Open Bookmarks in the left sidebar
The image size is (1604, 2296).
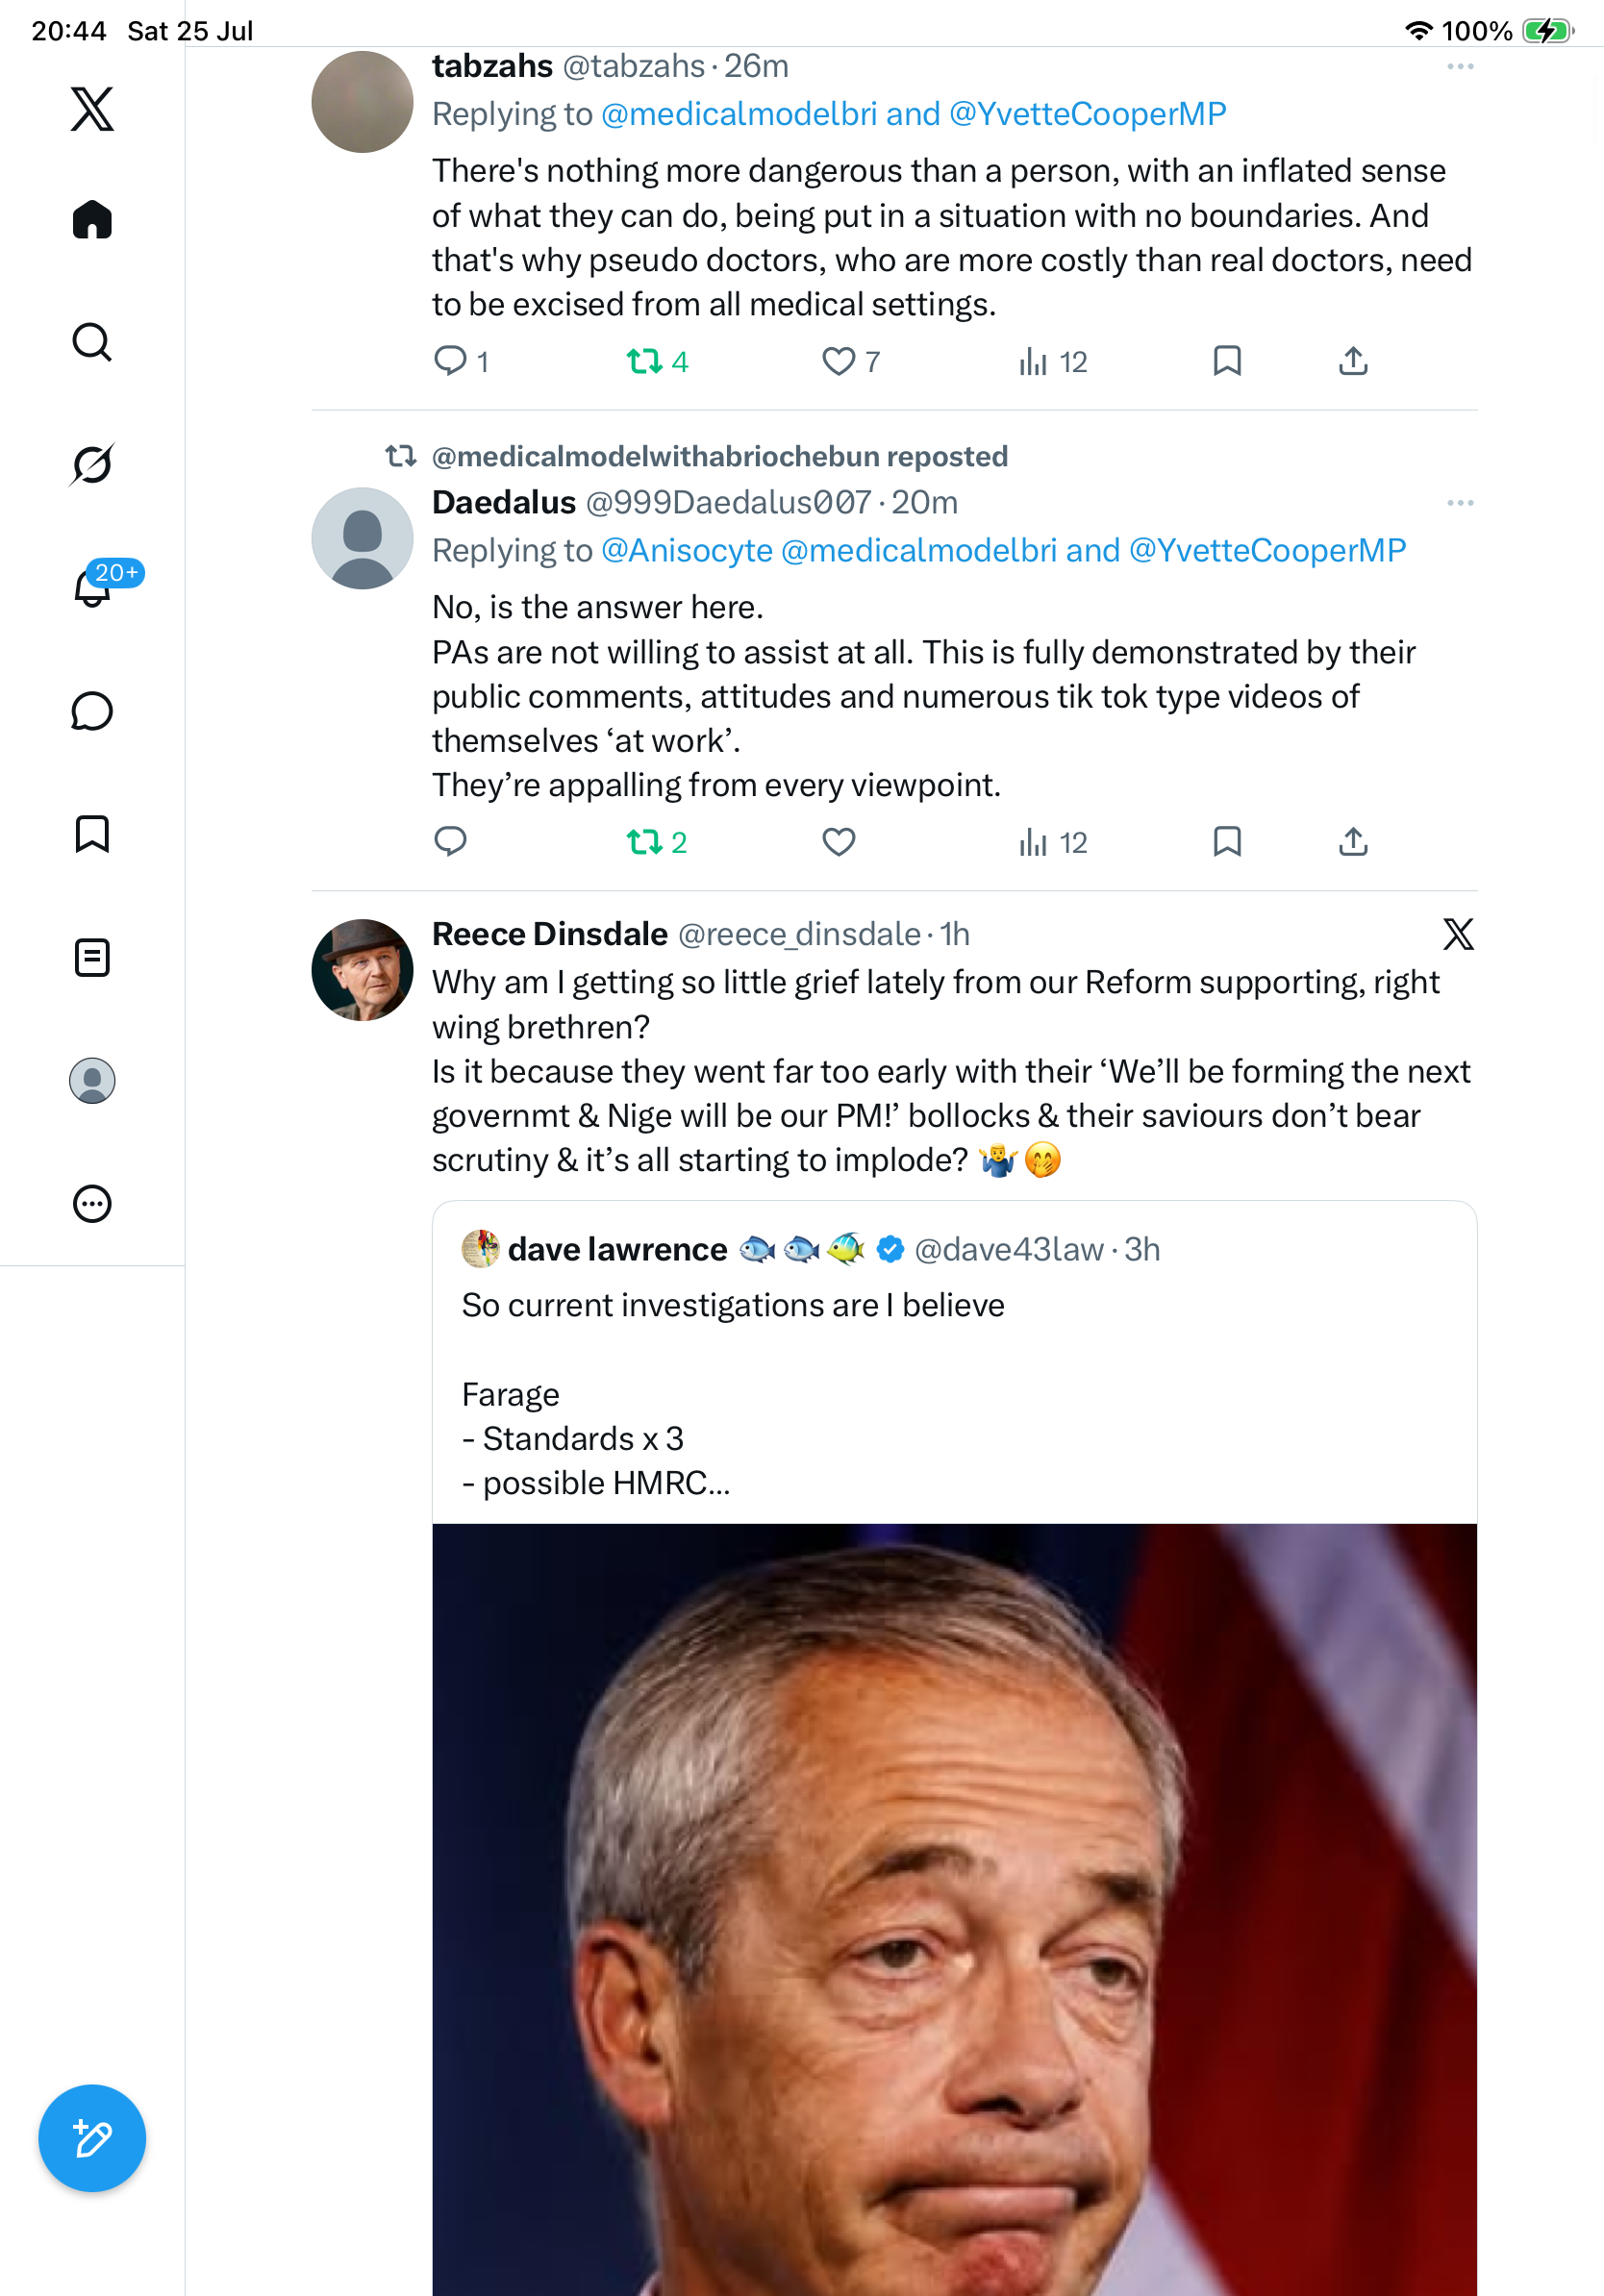92,834
